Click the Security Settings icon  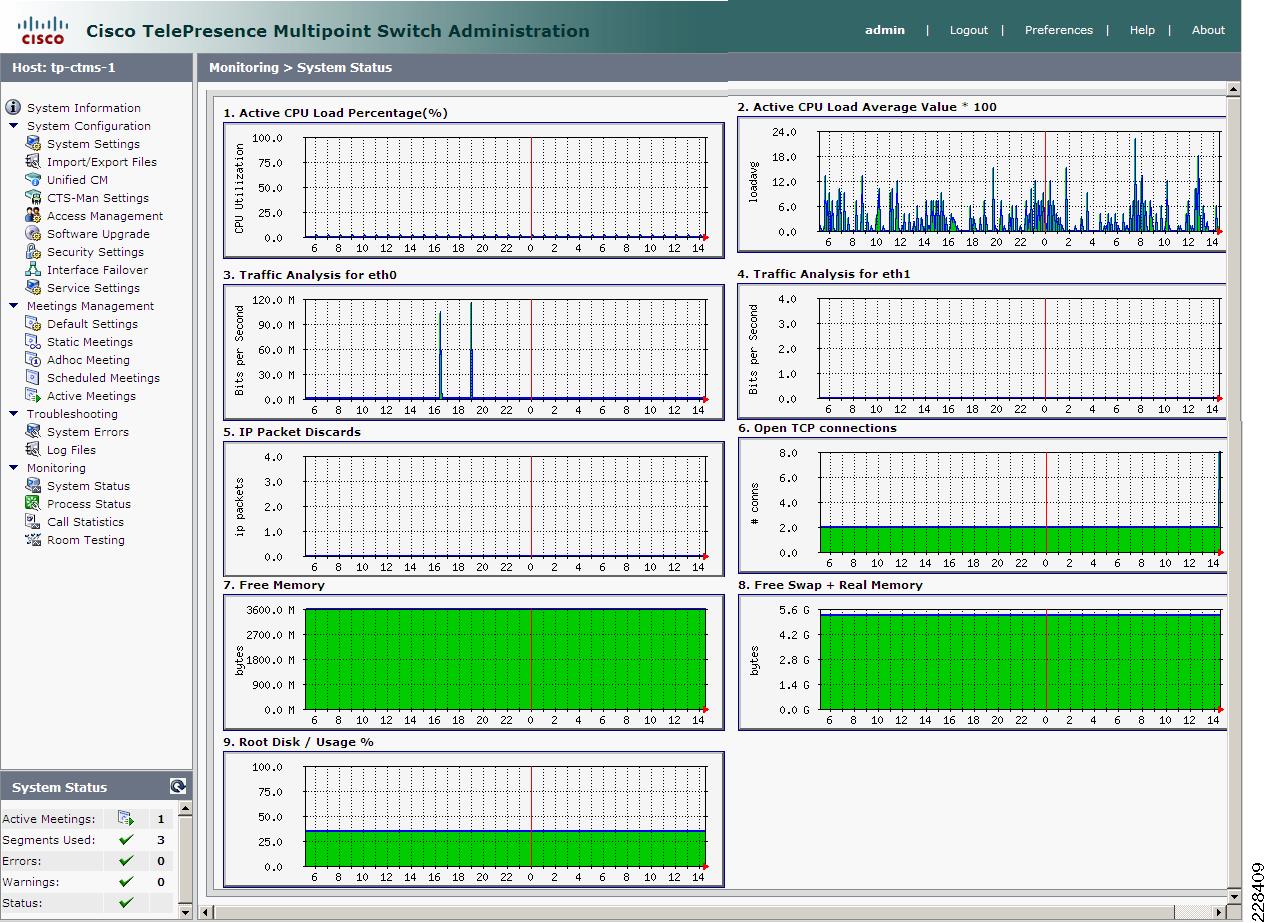(x=33, y=252)
